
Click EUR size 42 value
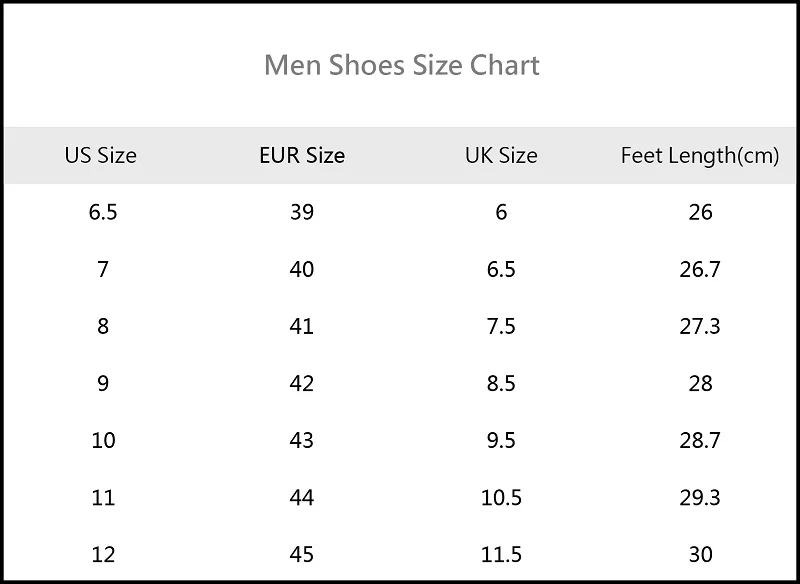tap(302, 384)
